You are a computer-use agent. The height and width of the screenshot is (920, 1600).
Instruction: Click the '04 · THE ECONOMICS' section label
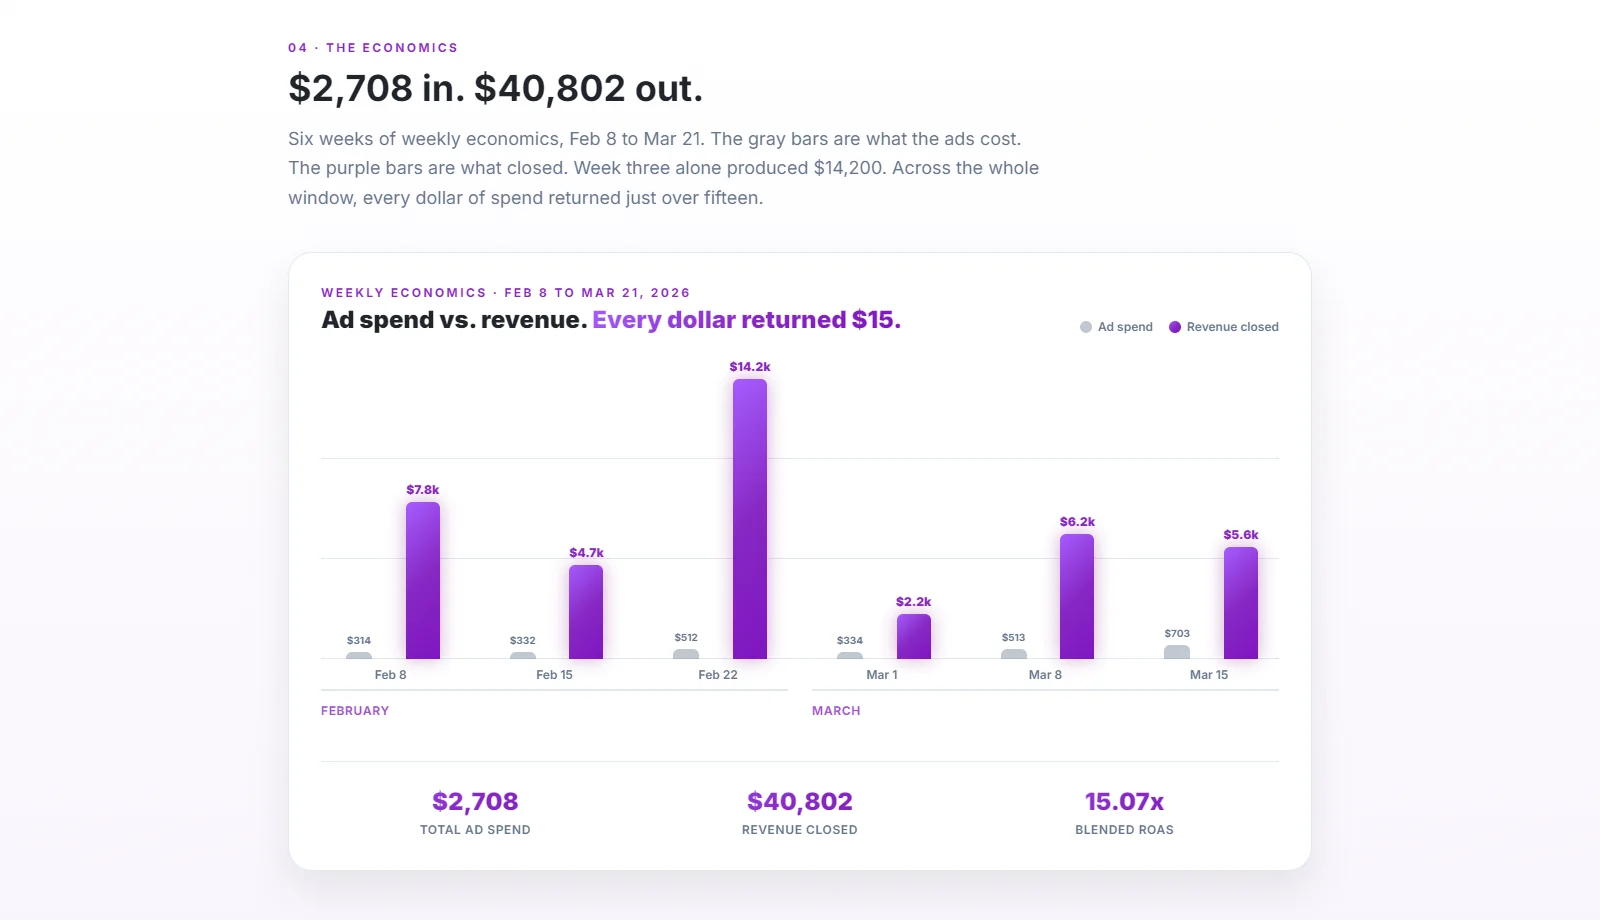373,48
